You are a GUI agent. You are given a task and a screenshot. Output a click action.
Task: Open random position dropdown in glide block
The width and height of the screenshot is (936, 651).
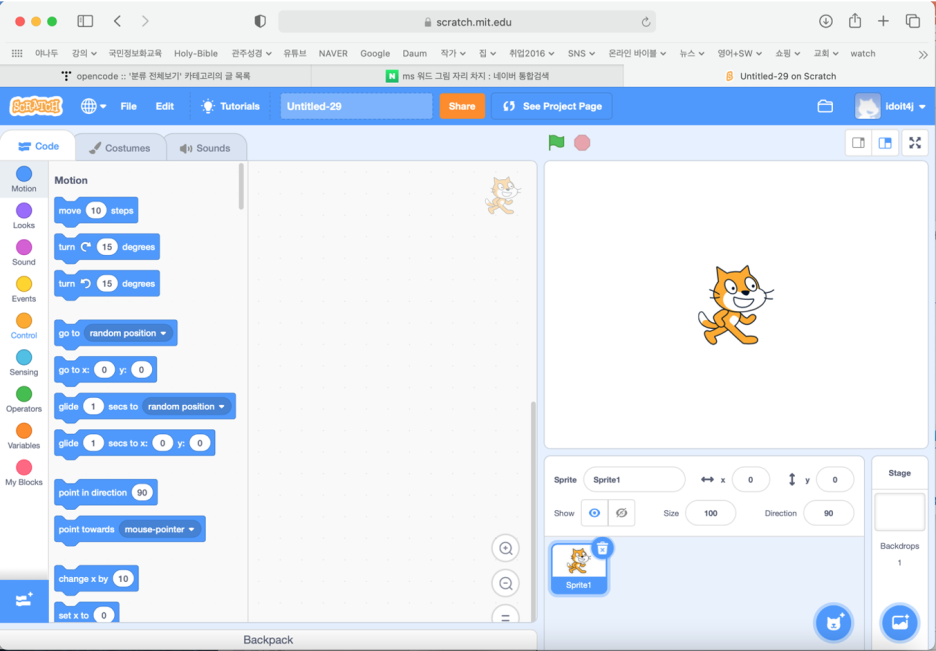pos(186,406)
